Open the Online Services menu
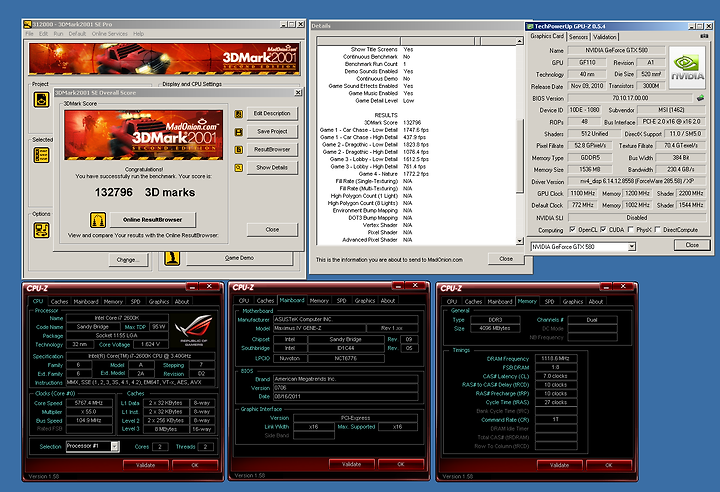The image size is (720, 492). tap(110, 34)
